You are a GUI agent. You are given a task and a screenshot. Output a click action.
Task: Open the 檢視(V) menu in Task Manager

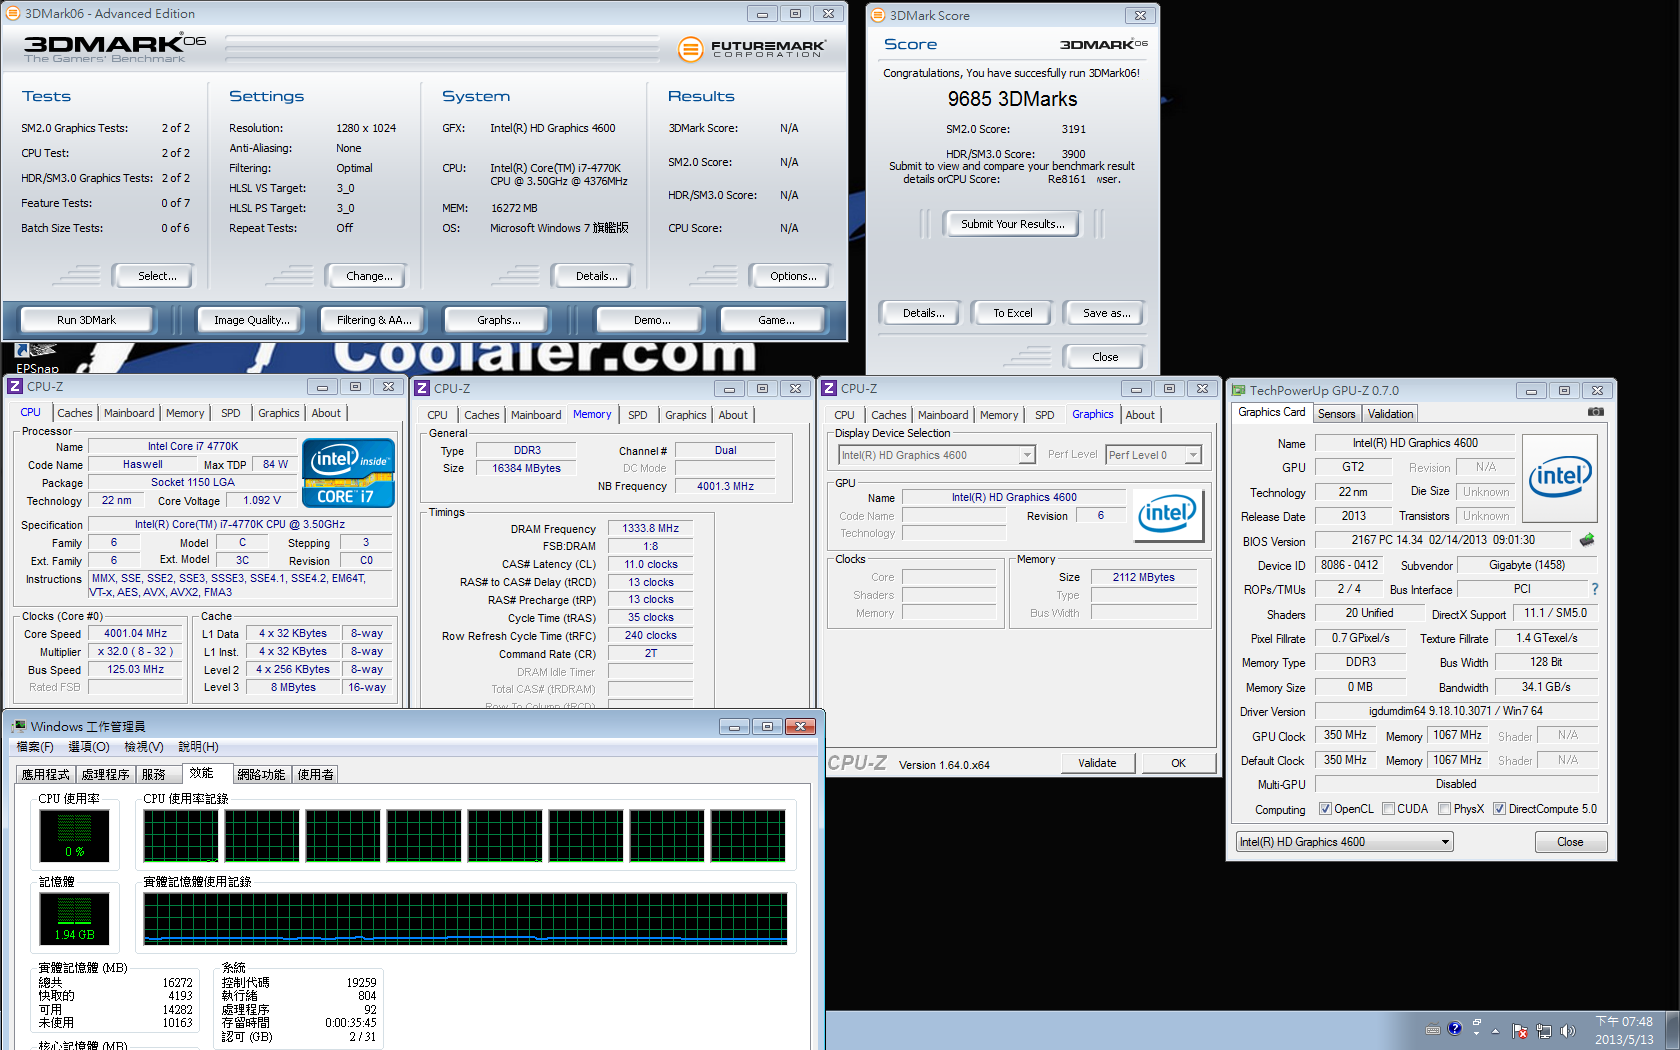pos(143,747)
